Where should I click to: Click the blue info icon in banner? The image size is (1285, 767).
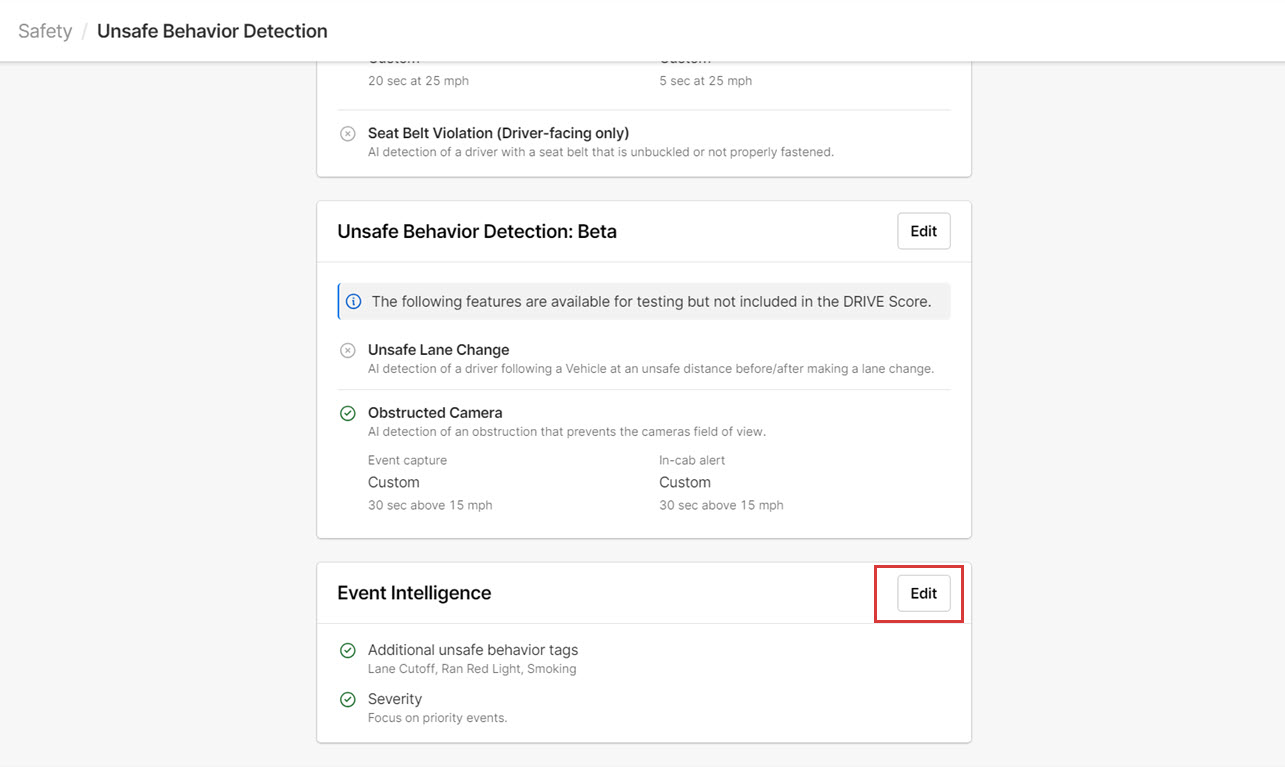point(353,301)
